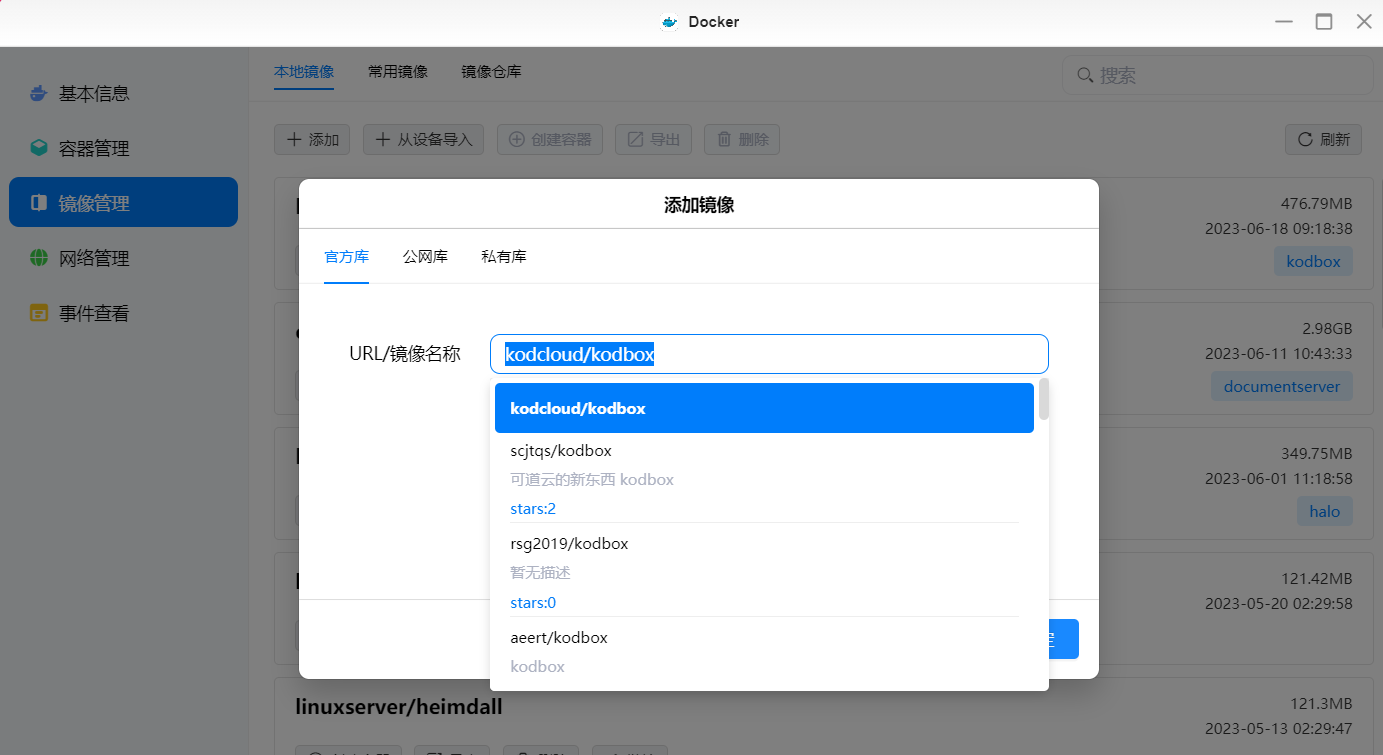Click the URL/镜像名称 input field
1383x755 pixels.
[769, 354]
